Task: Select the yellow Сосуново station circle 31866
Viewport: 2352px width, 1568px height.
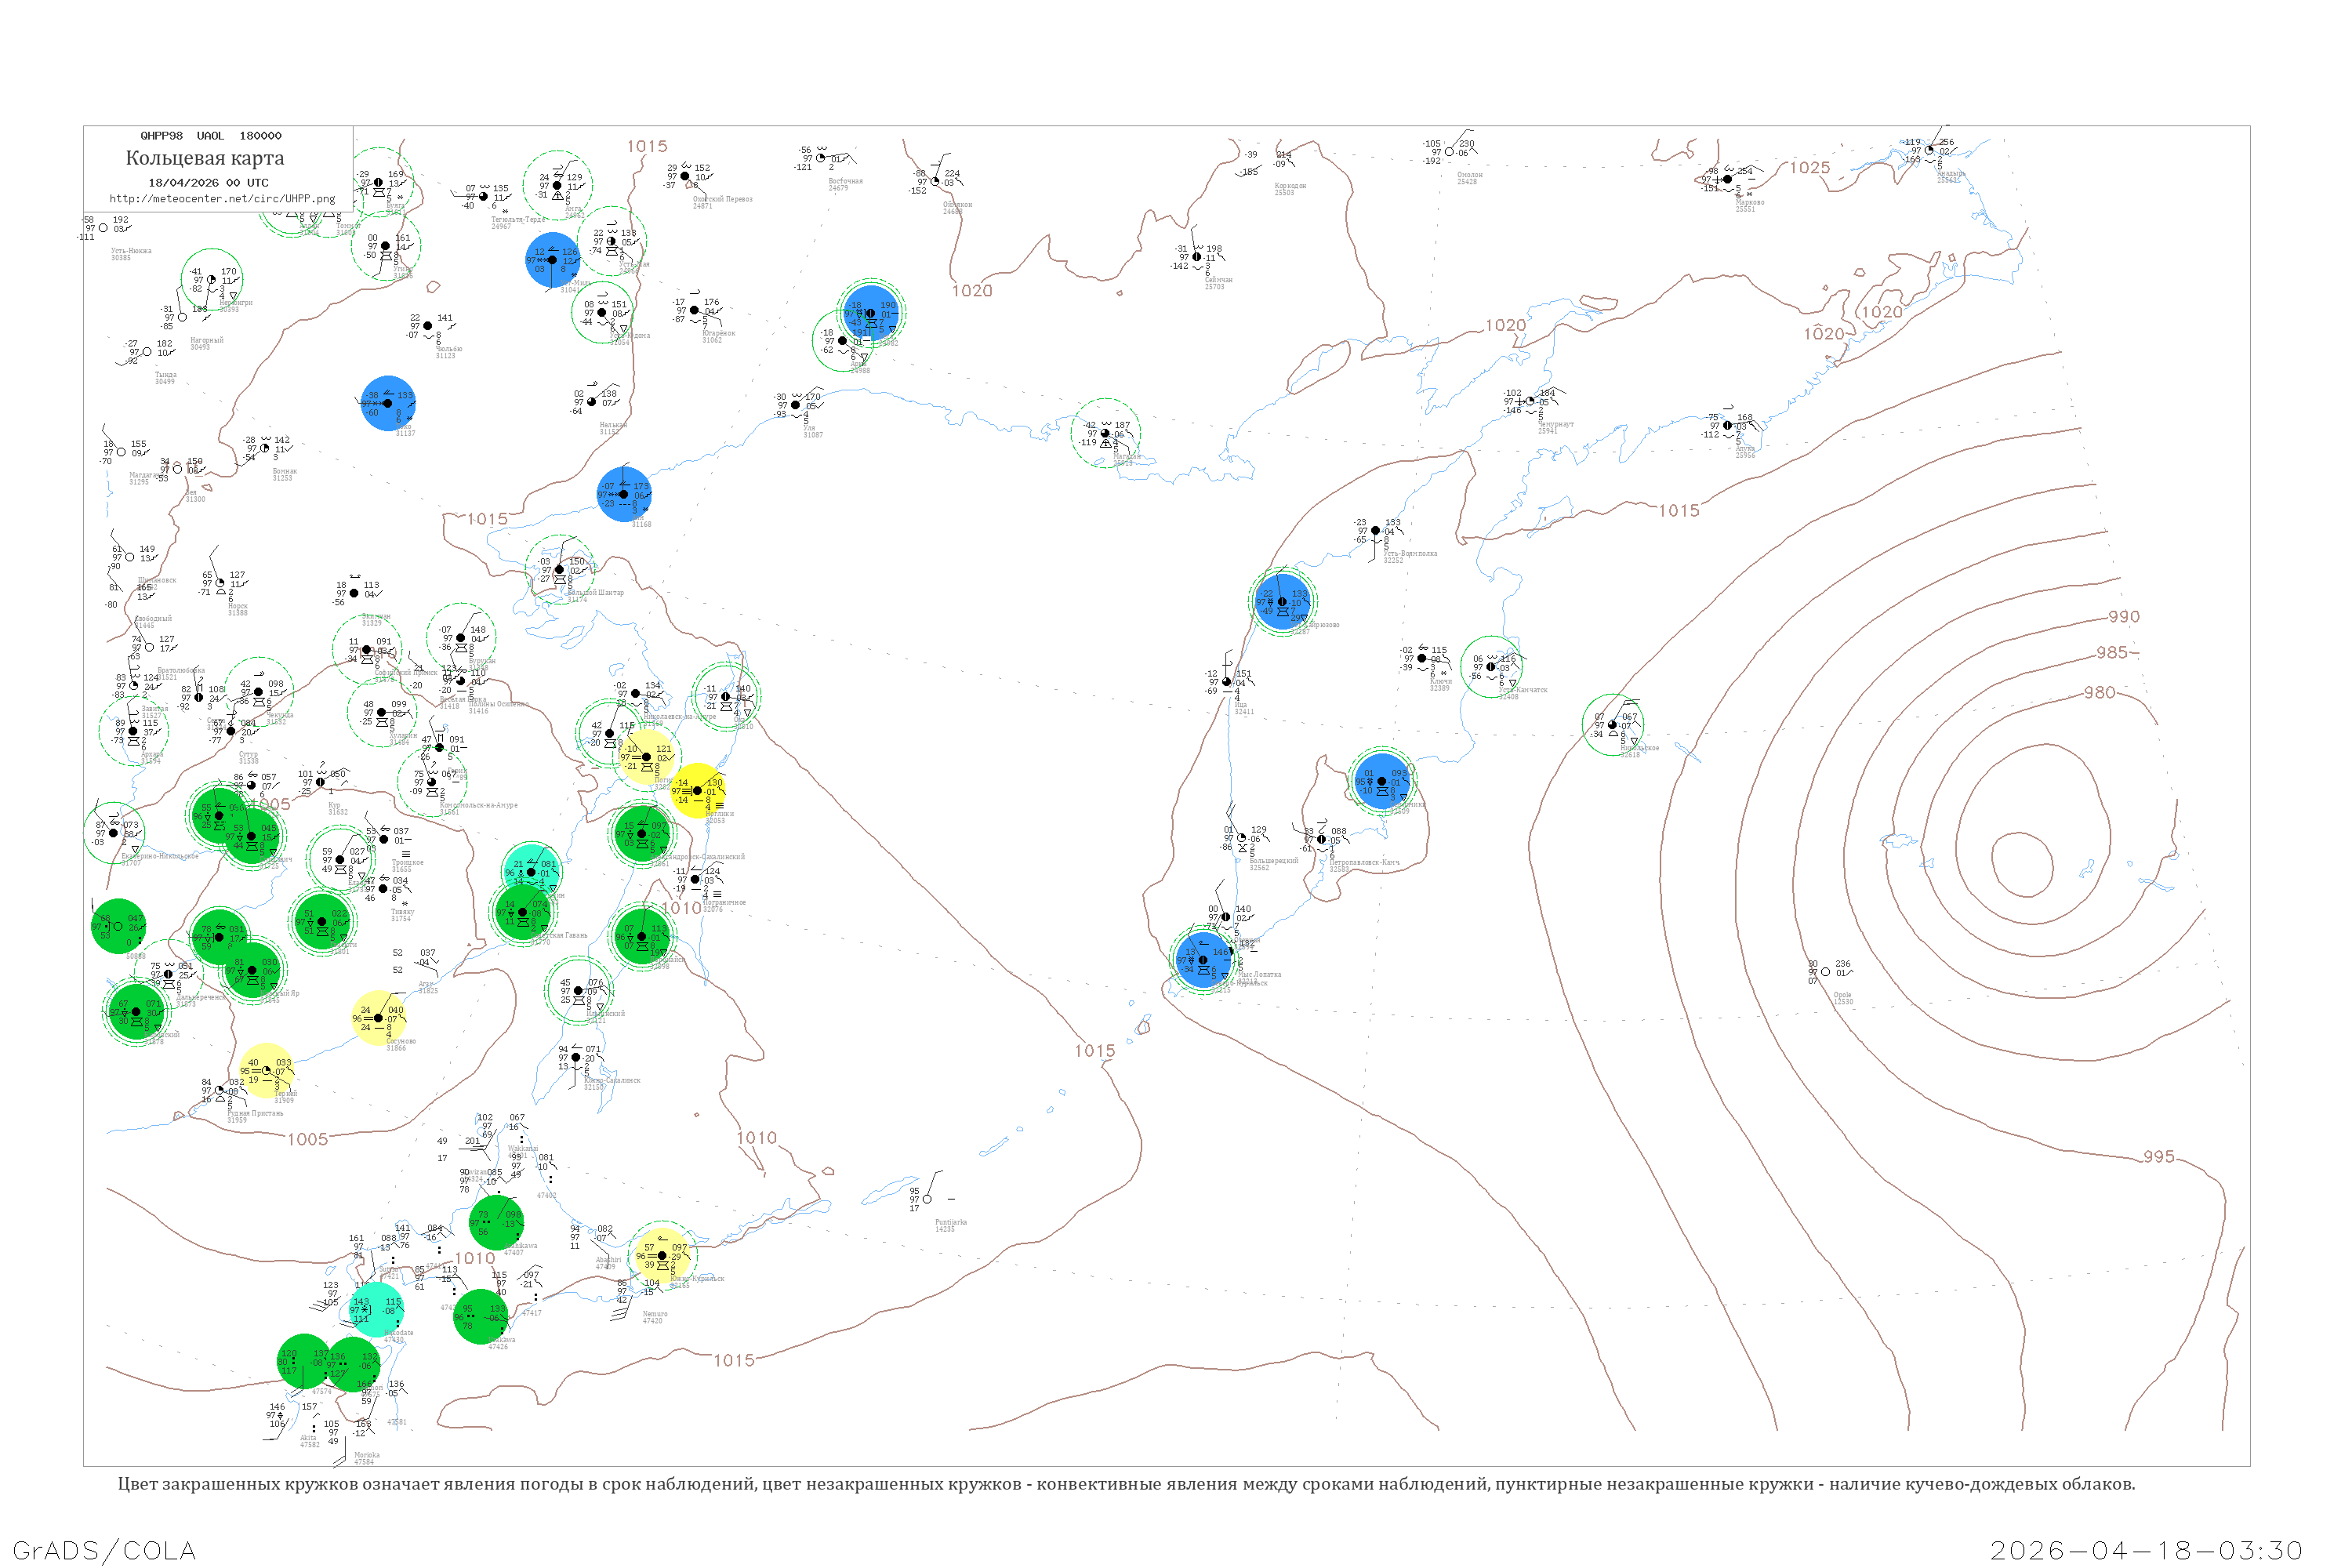Action: (378, 1019)
